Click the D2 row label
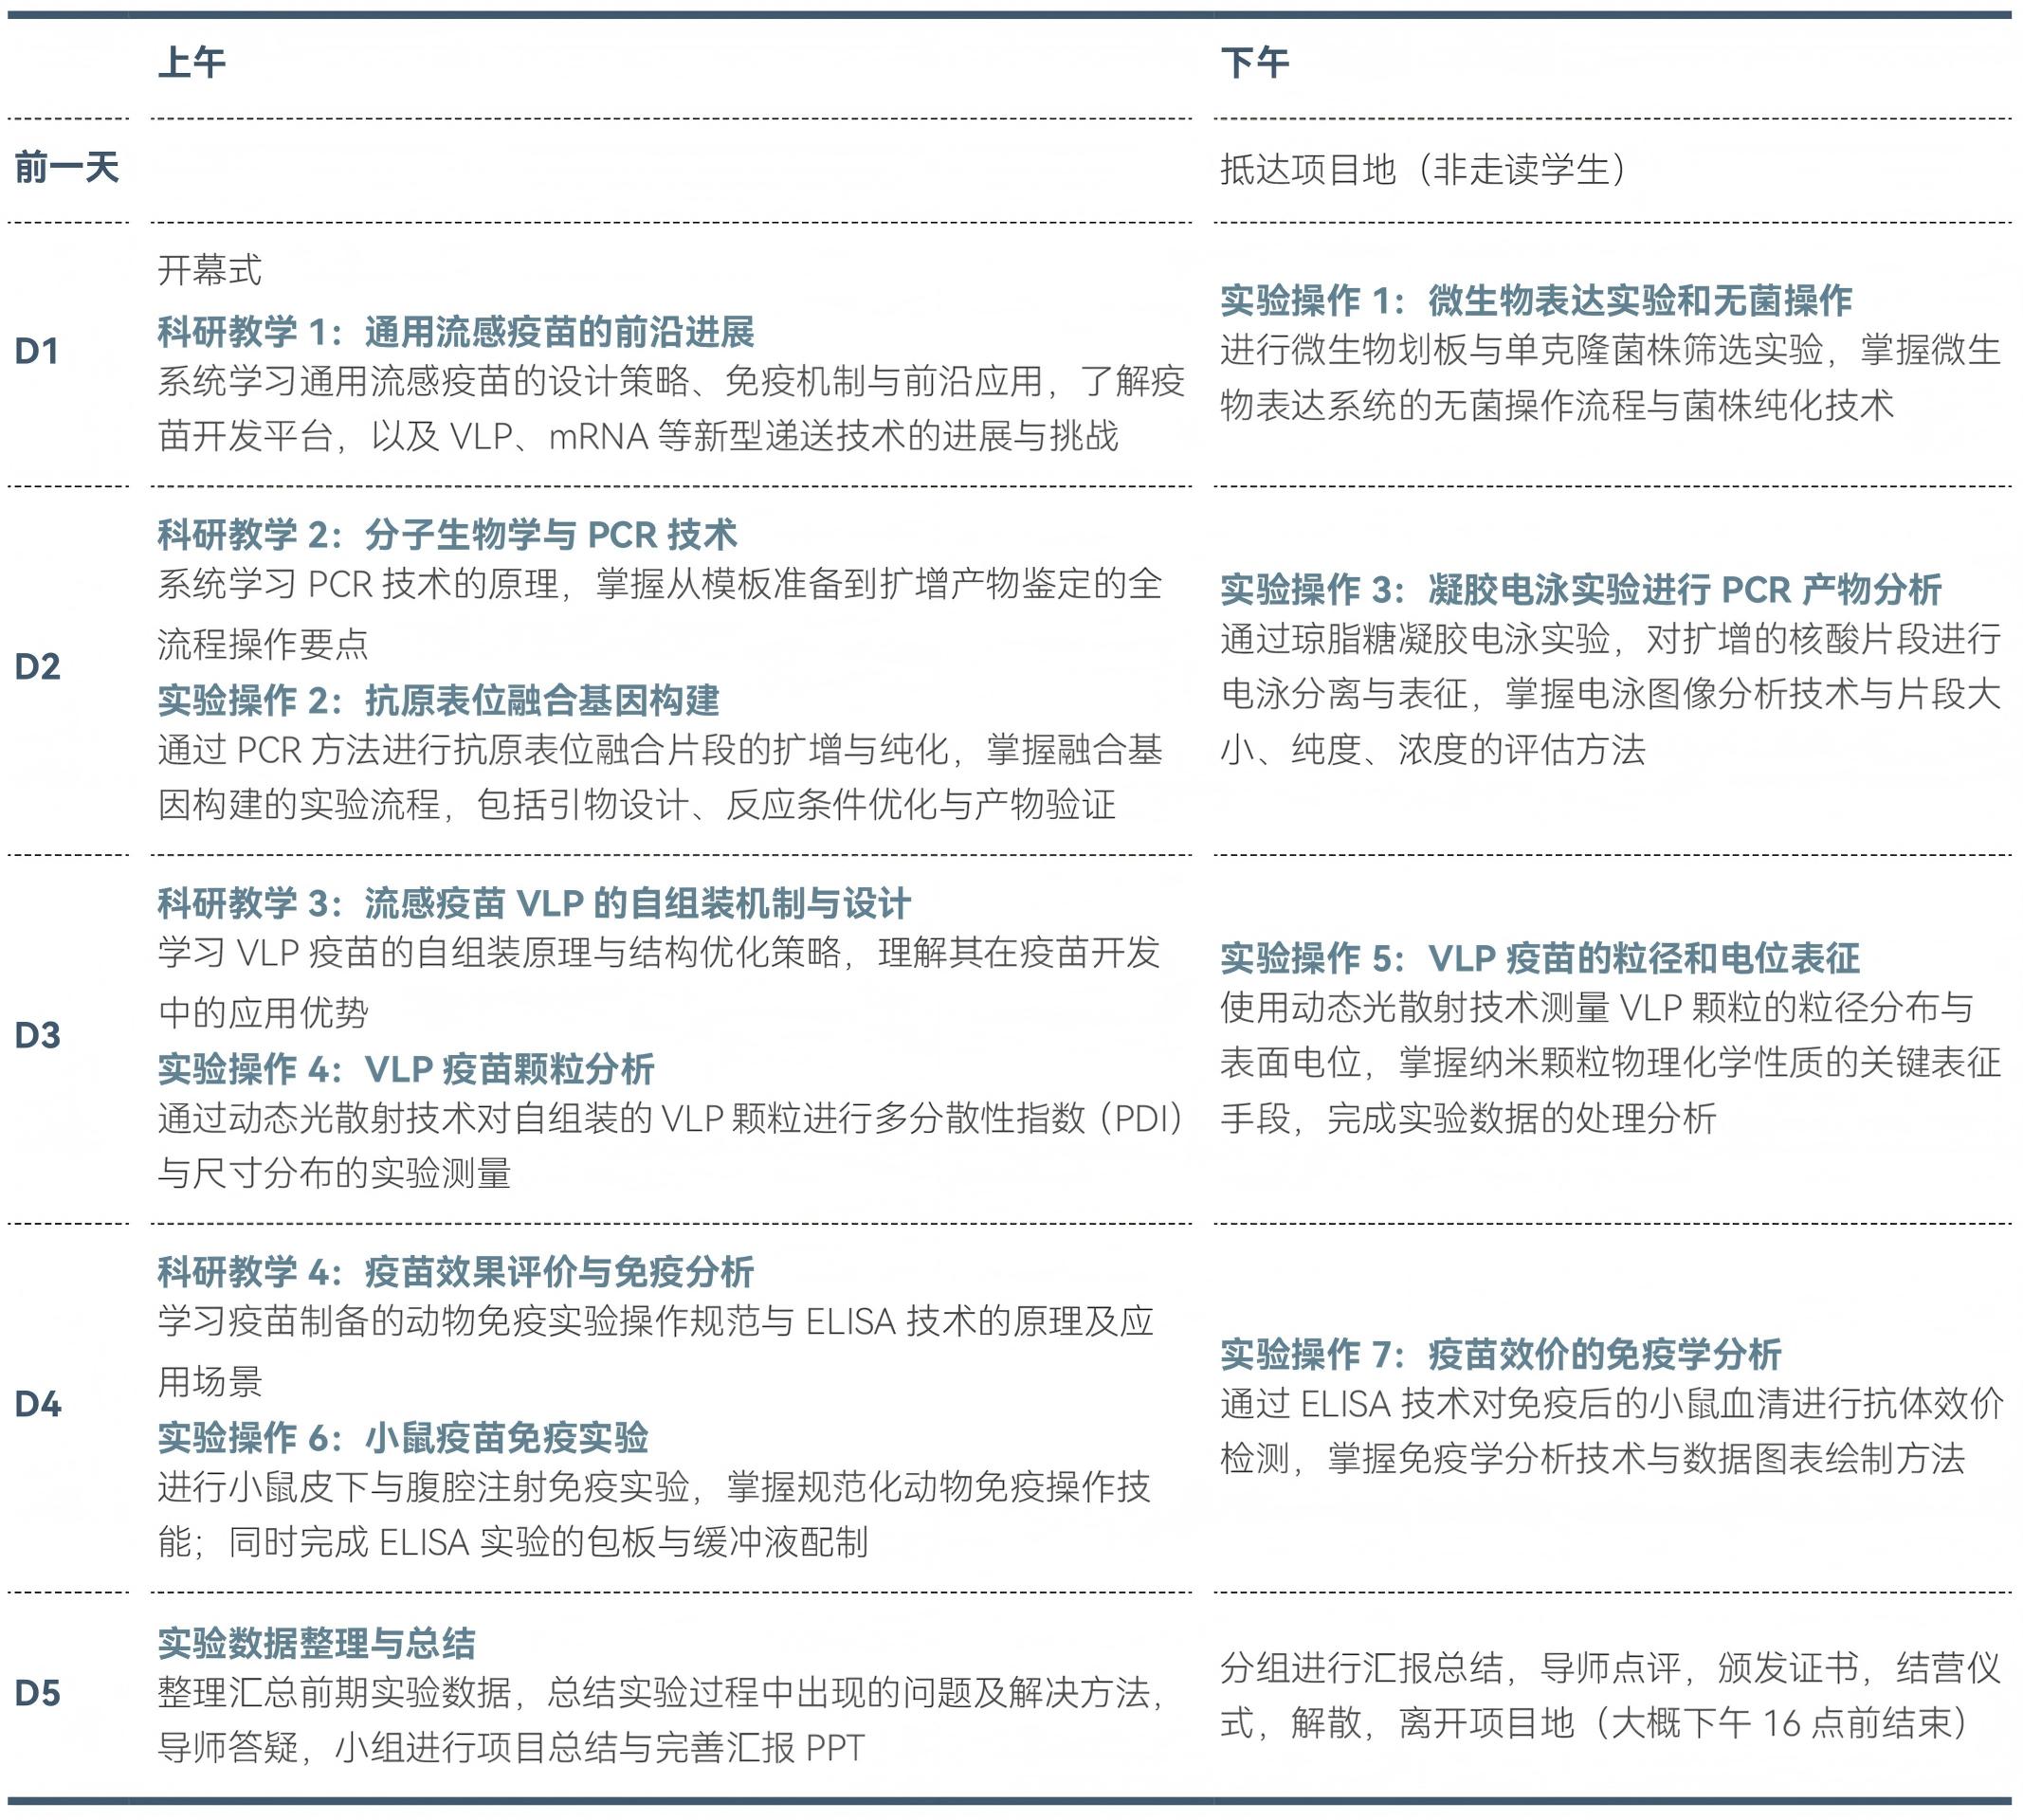2023x1820 pixels. tap(38, 666)
